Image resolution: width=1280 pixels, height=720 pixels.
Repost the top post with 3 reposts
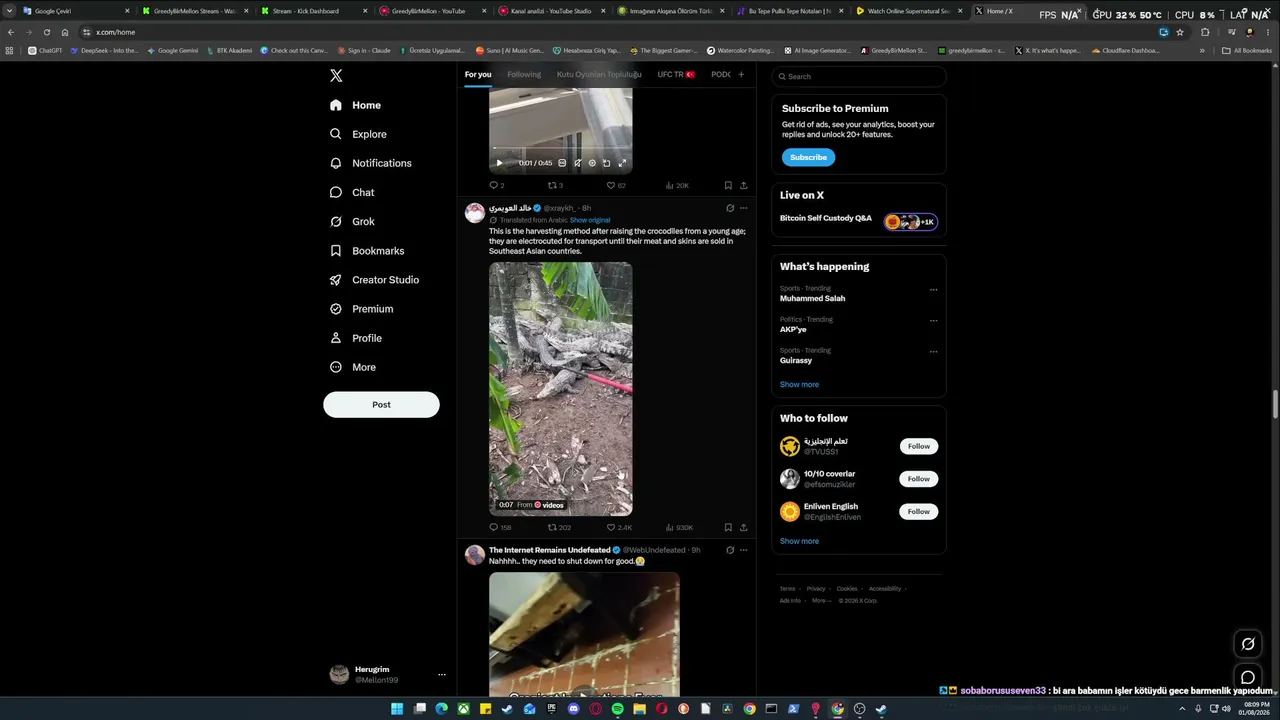[x=555, y=185]
